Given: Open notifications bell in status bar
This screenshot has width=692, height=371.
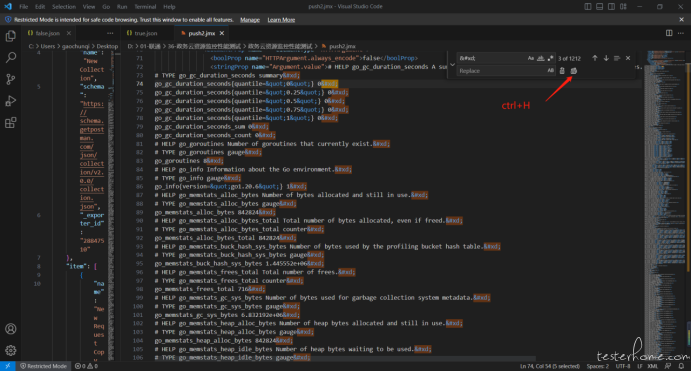Looking at the screenshot, I should click(x=681, y=366).
